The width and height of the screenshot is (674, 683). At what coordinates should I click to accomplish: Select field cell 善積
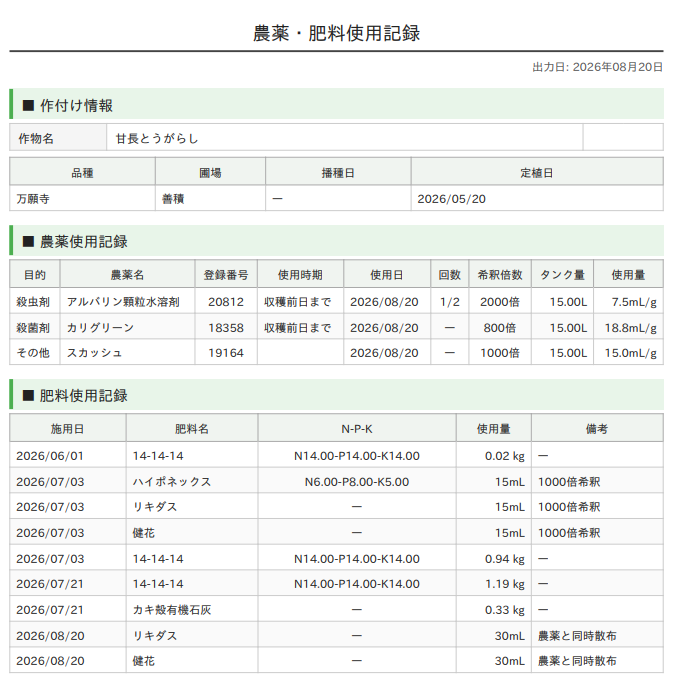(210, 199)
